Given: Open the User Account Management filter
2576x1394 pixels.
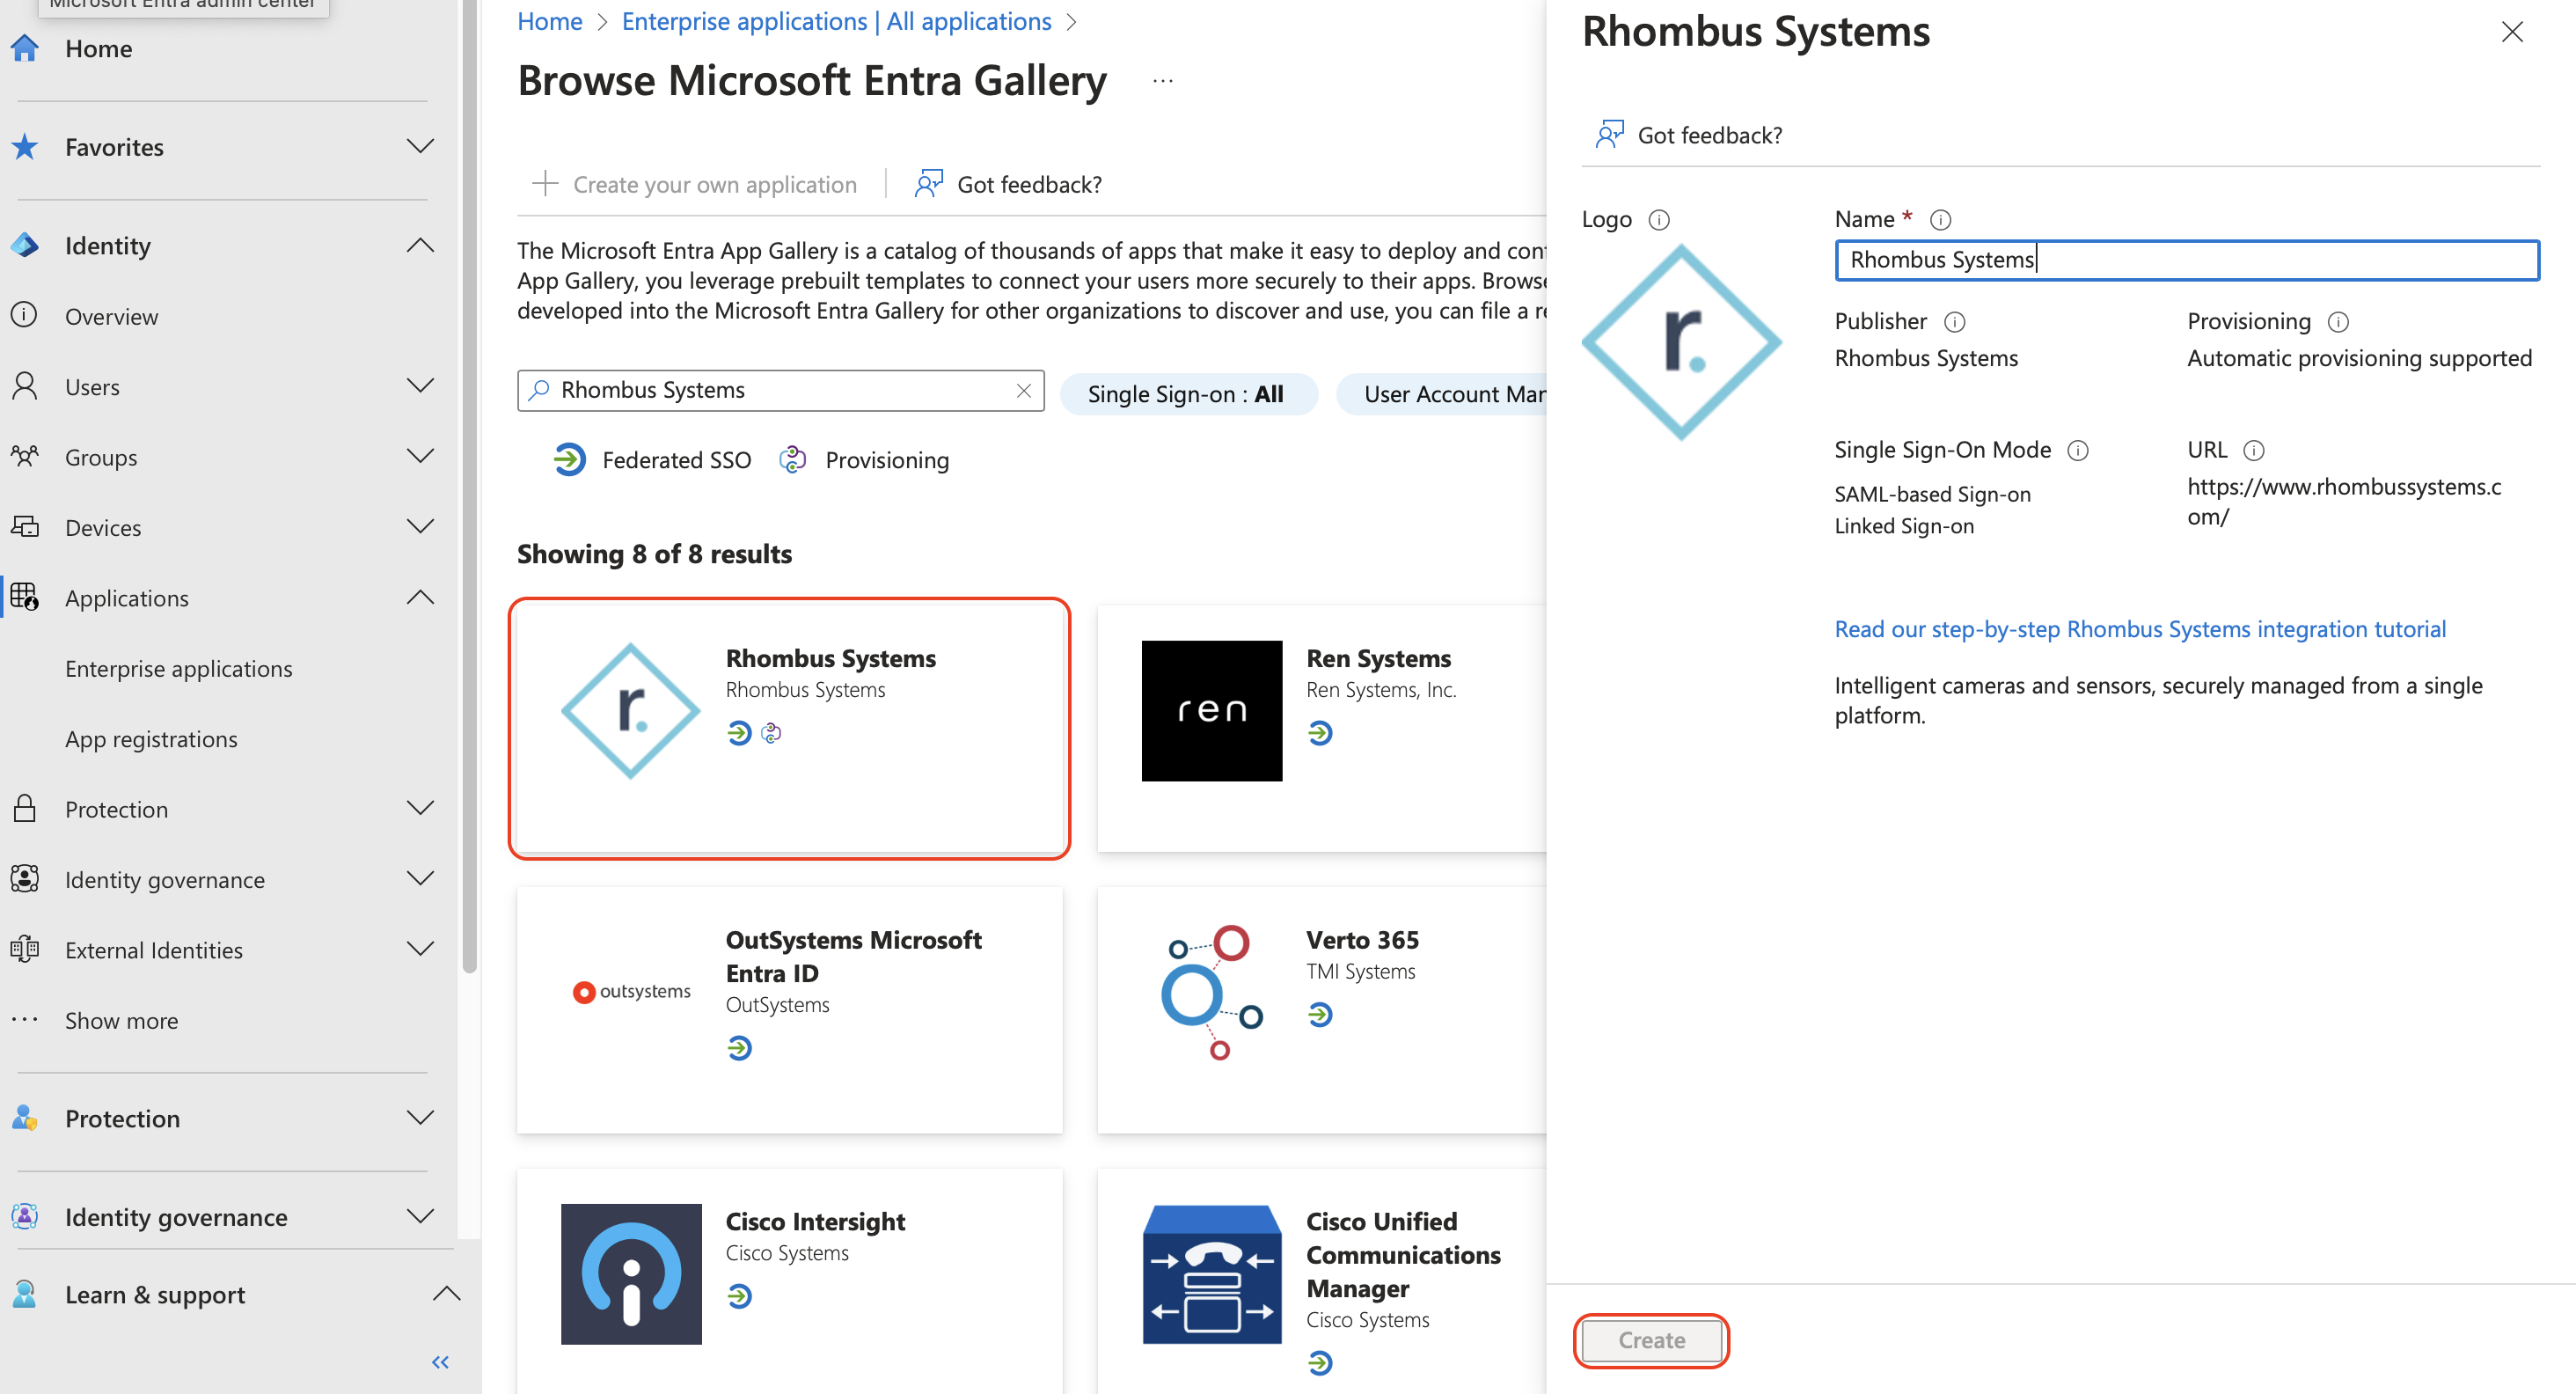Looking at the screenshot, I should pyautogui.click(x=1442, y=393).
